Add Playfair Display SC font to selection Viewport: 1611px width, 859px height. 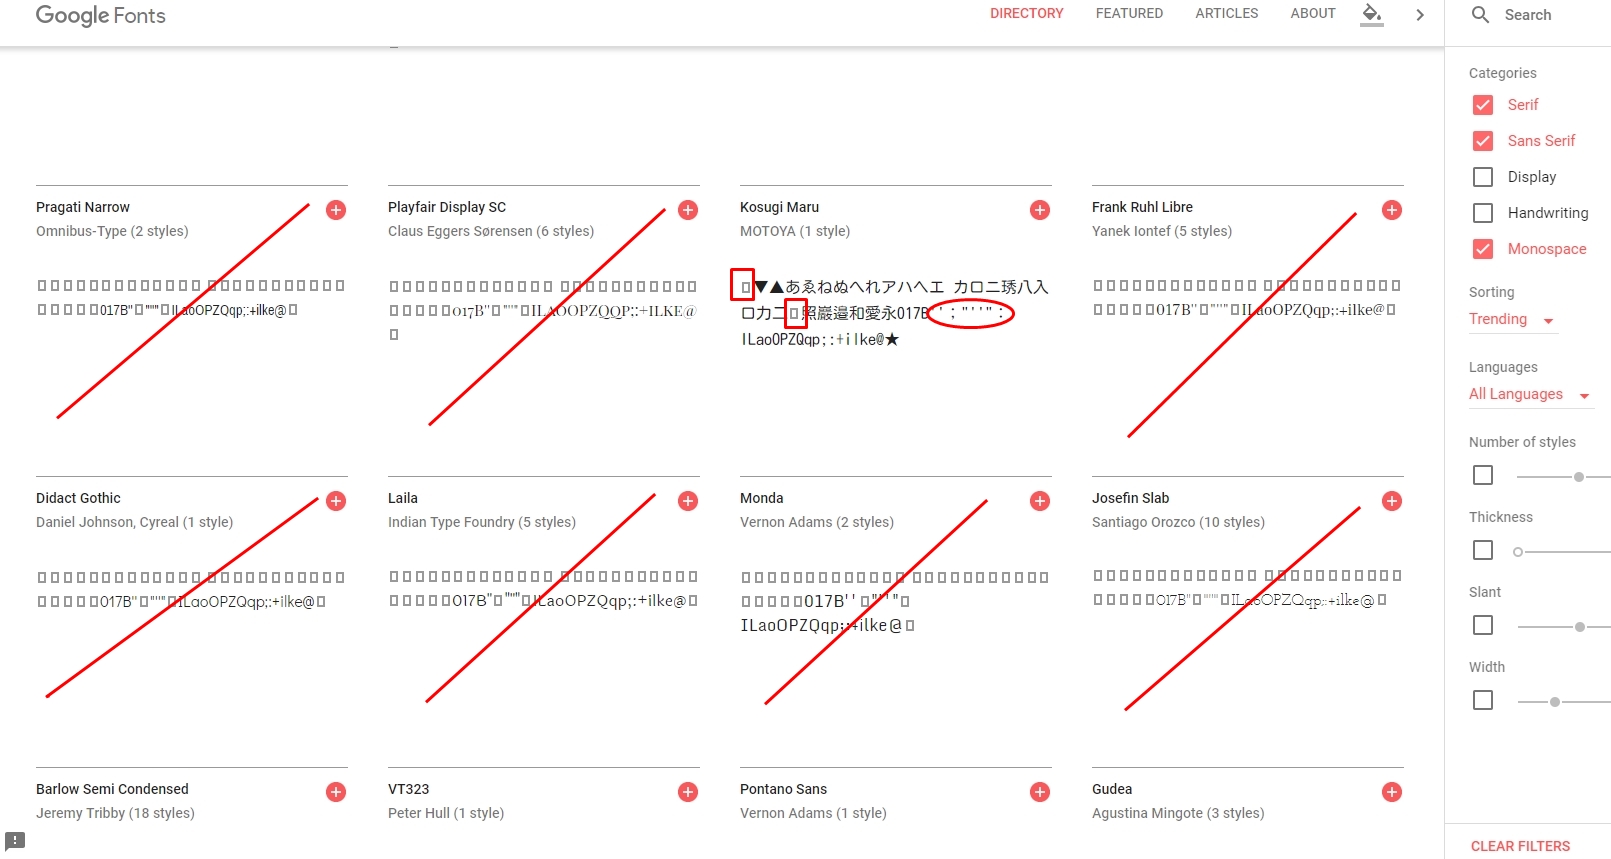[688, 210]
